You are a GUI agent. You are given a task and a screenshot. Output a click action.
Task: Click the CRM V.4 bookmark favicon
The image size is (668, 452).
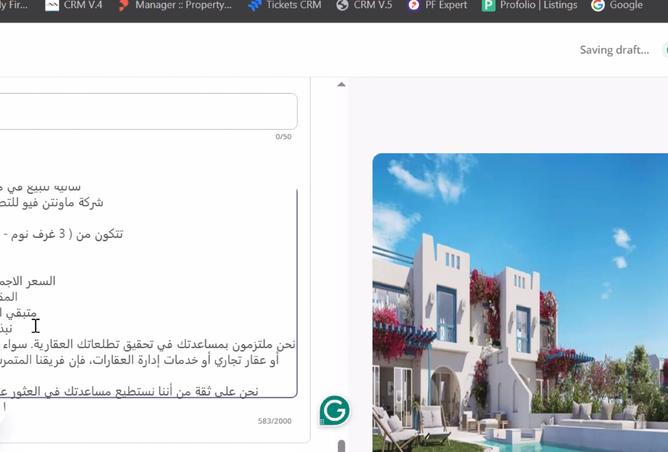tap(52, 5)
